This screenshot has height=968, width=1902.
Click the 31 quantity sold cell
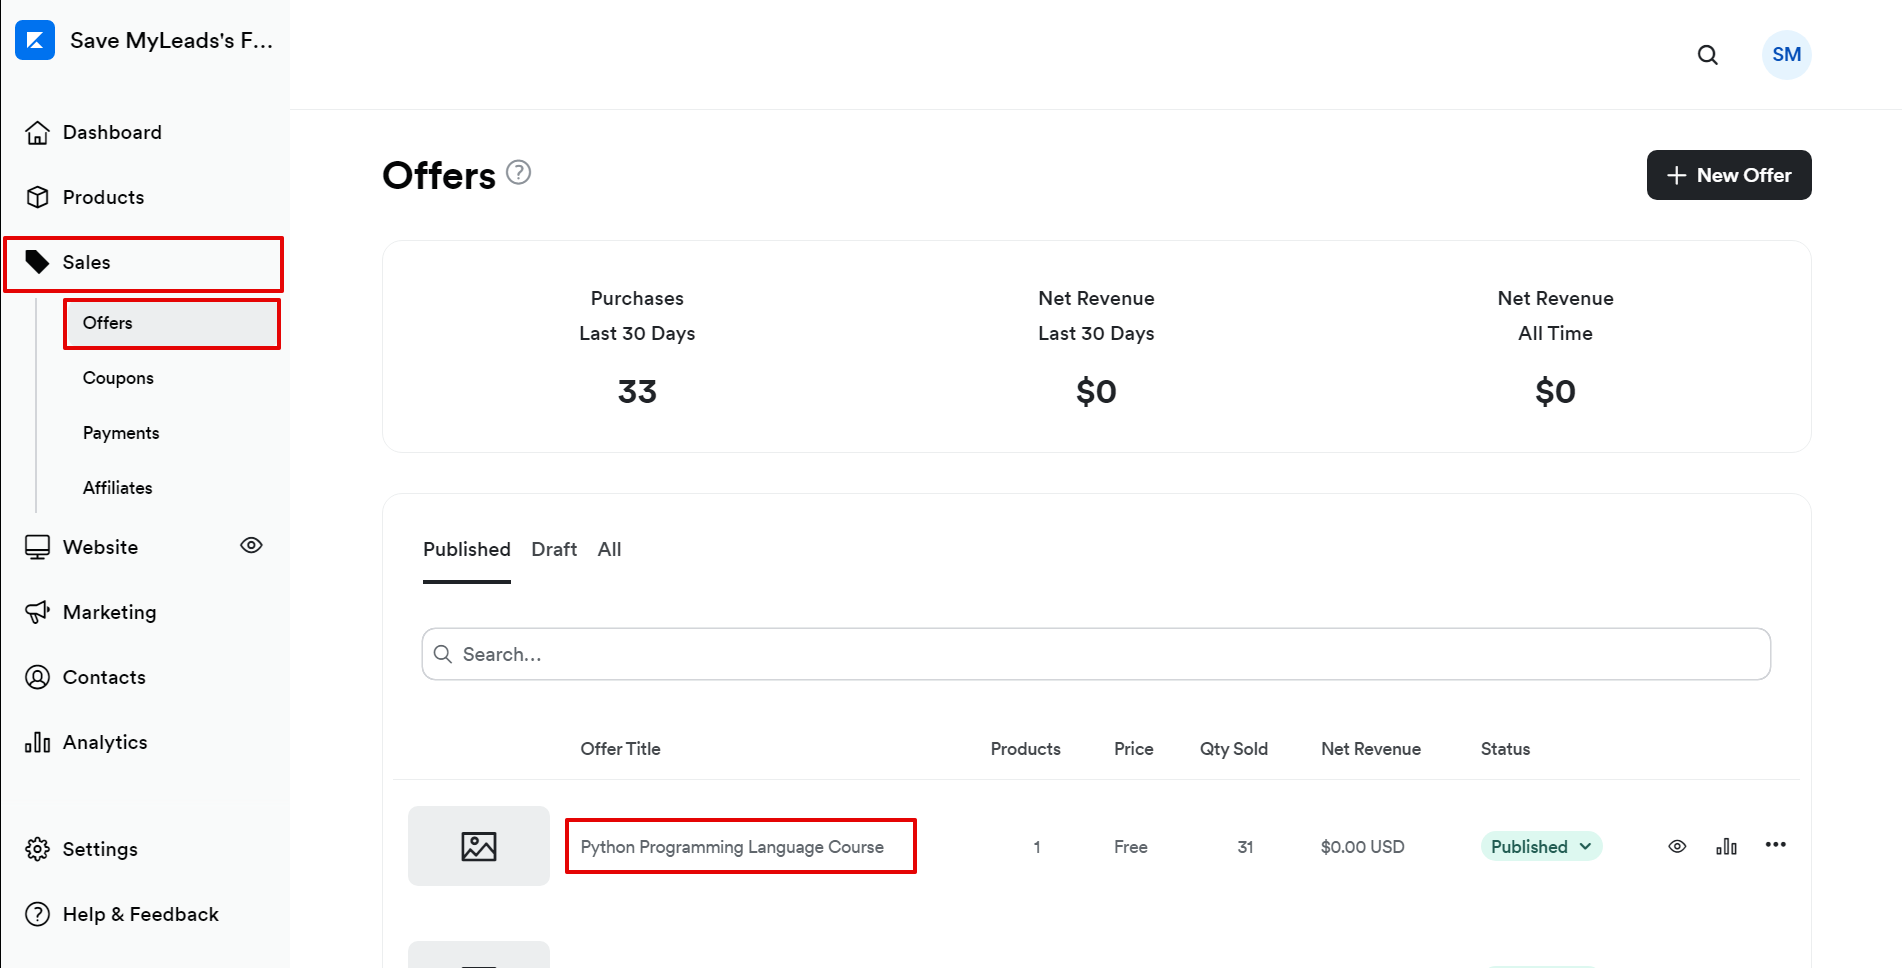(1245, 847)
